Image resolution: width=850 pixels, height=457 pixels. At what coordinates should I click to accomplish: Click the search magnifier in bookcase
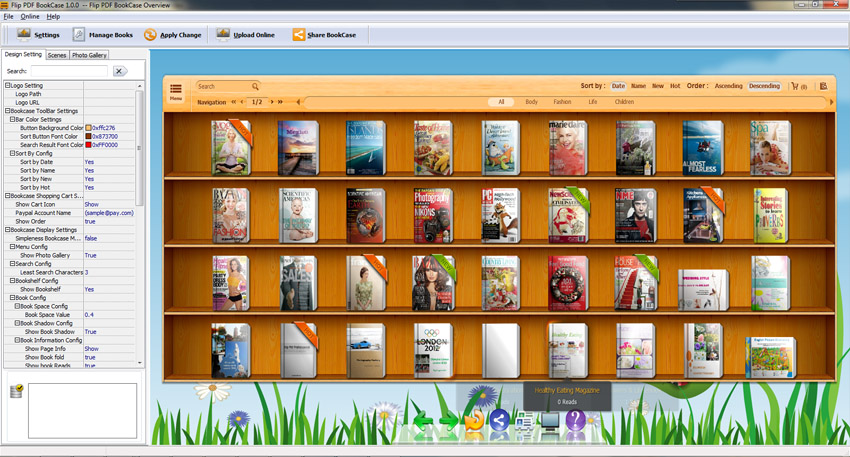[255, 87]
